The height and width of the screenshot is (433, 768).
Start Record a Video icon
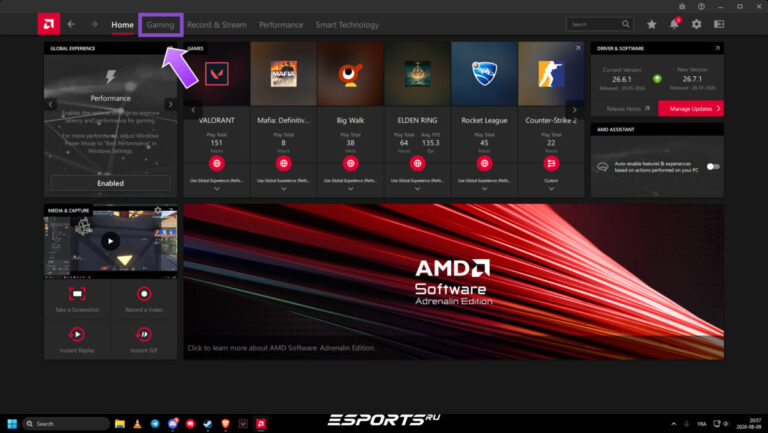[144, 294]
